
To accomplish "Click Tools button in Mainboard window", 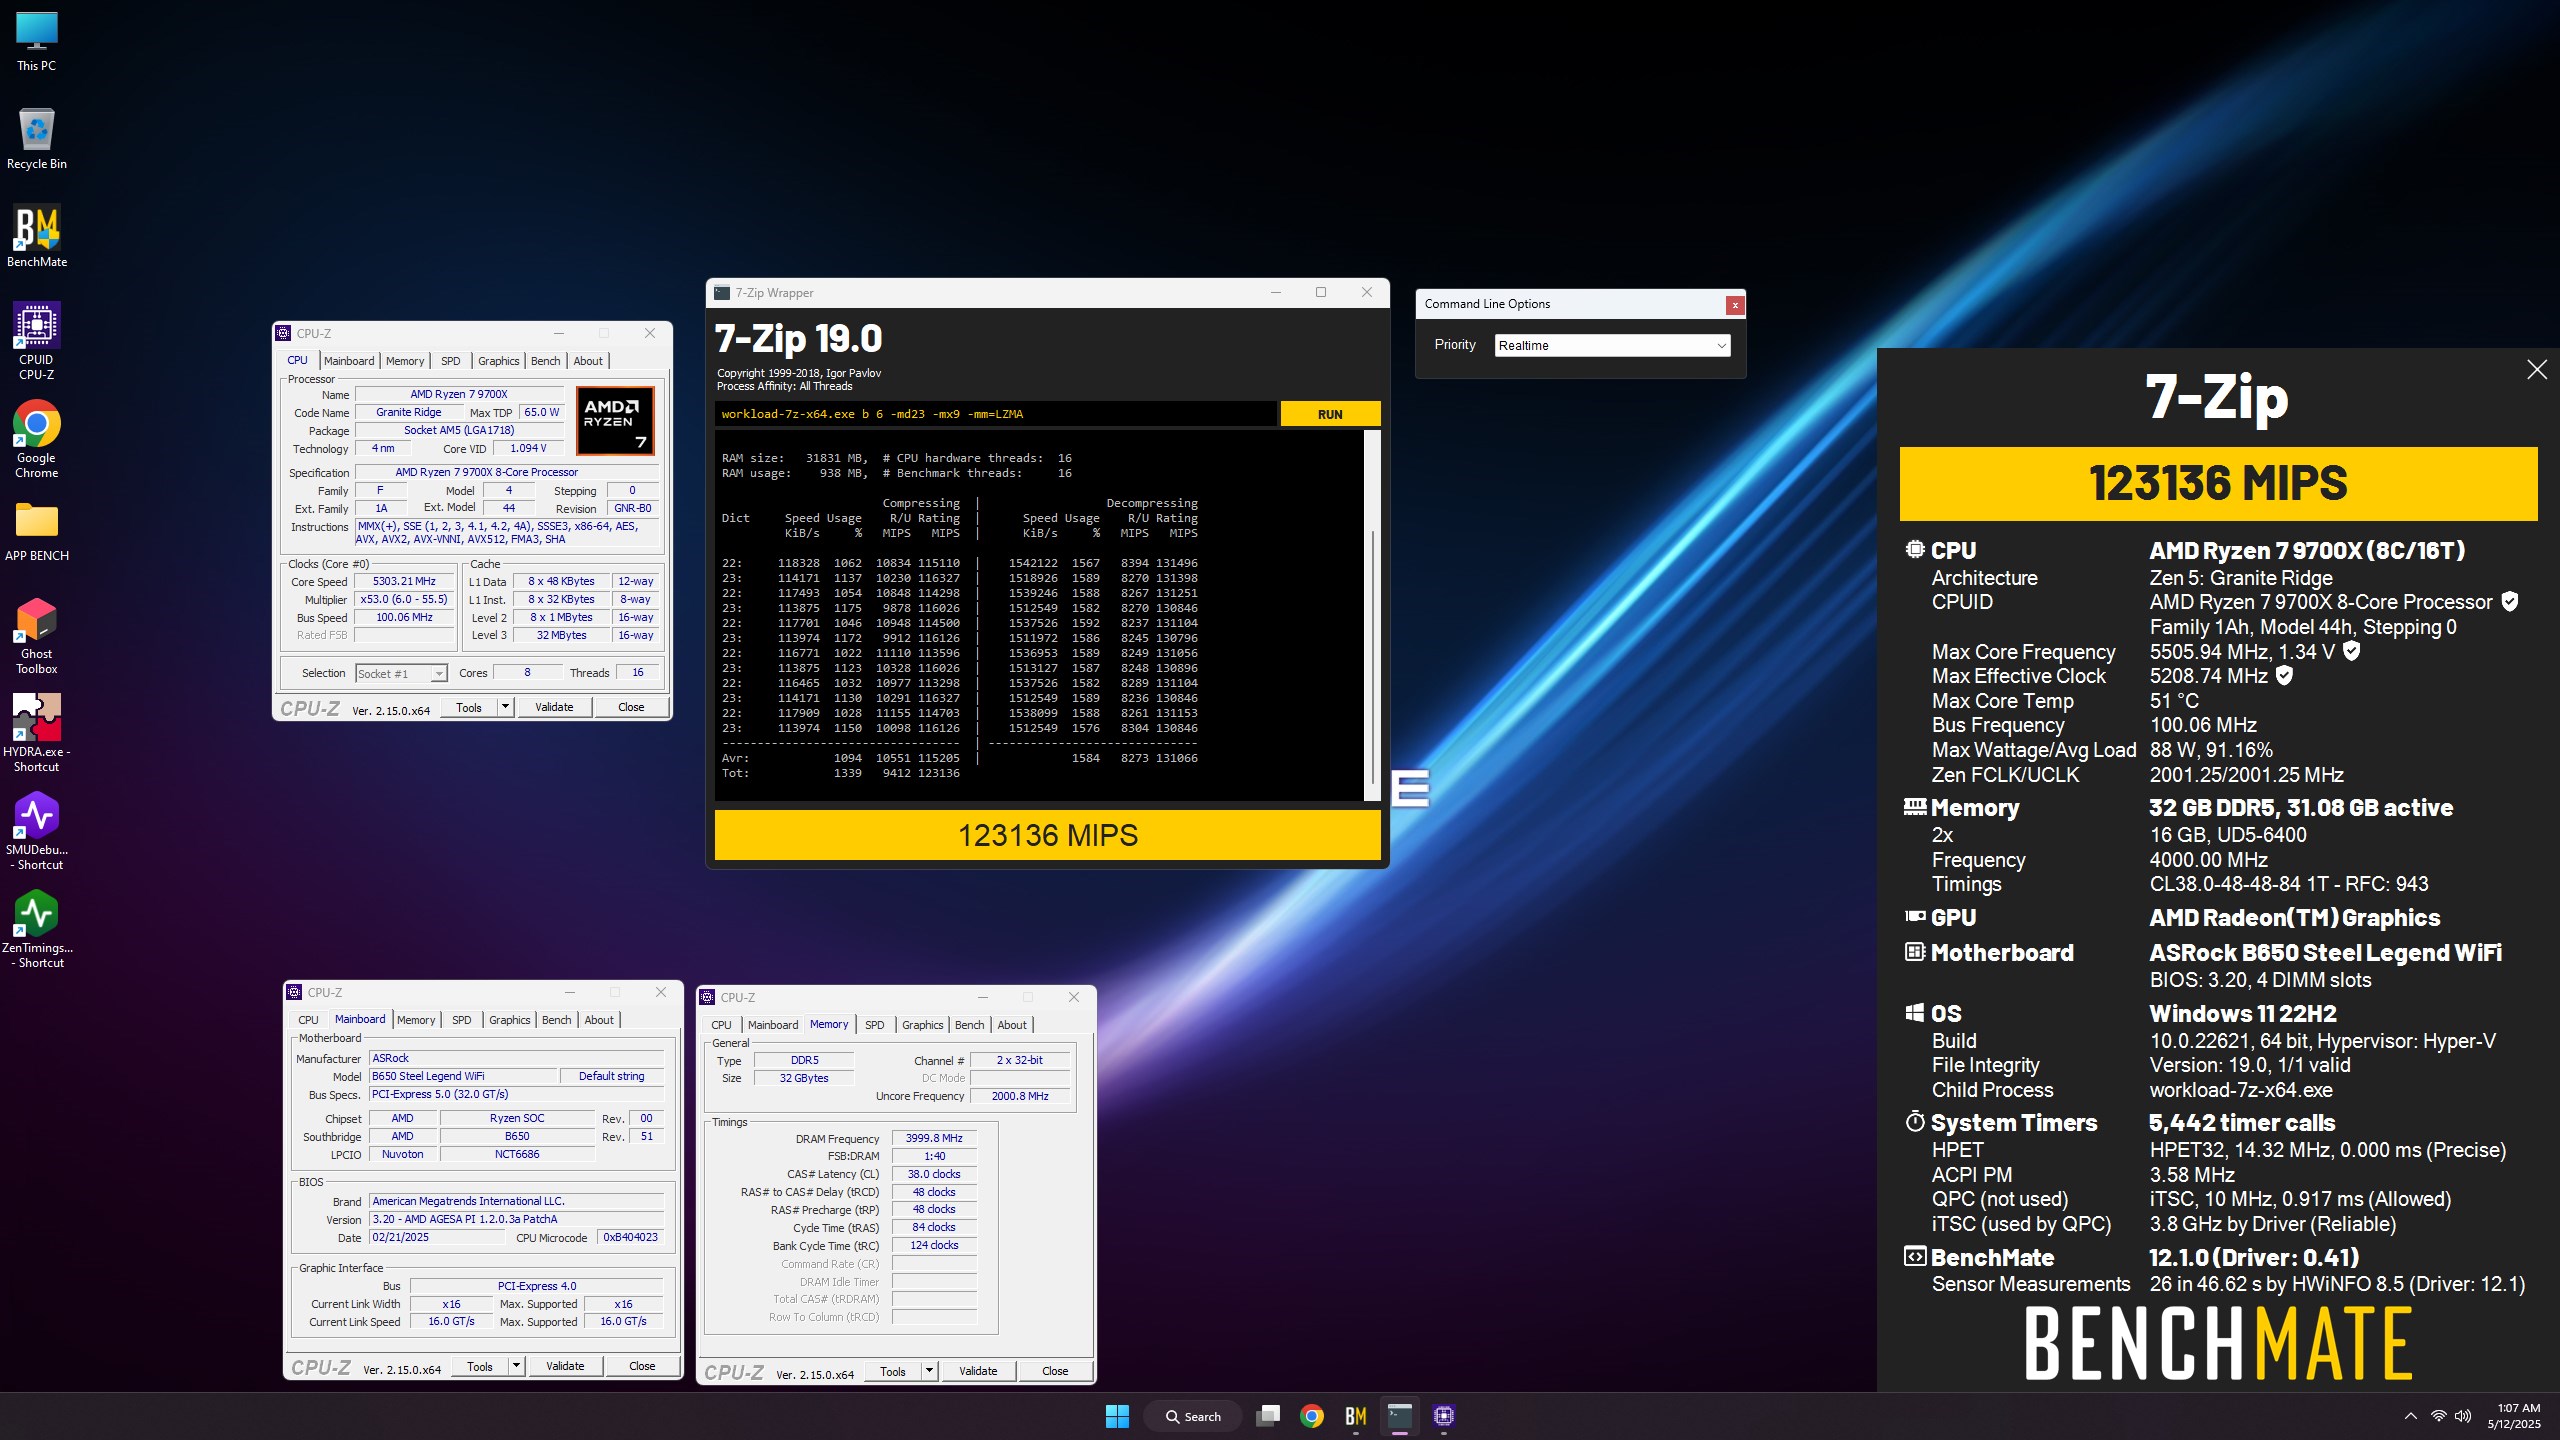I will point(480,1366).
